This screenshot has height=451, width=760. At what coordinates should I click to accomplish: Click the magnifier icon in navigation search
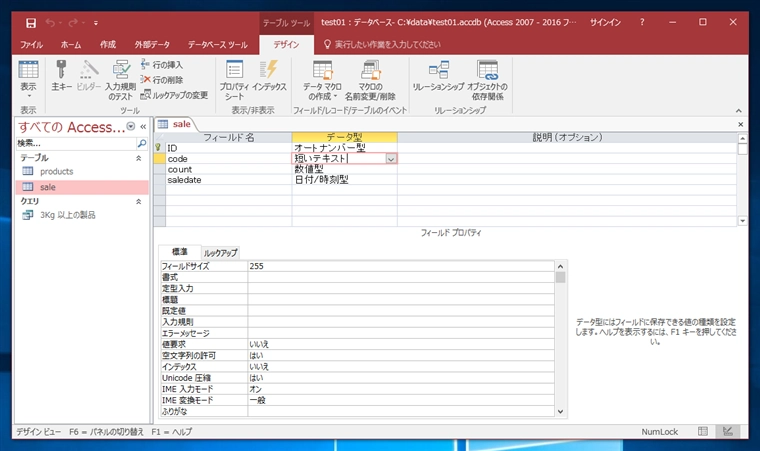142,144
